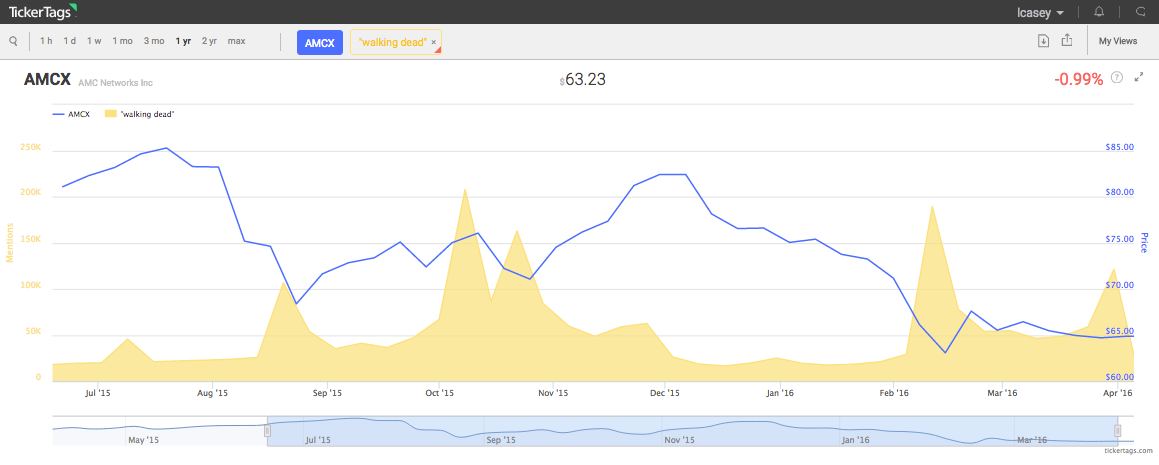Remove the "walking dead" tag
The width and height of the screenshot is (1159, 465).
click(434, 43)
